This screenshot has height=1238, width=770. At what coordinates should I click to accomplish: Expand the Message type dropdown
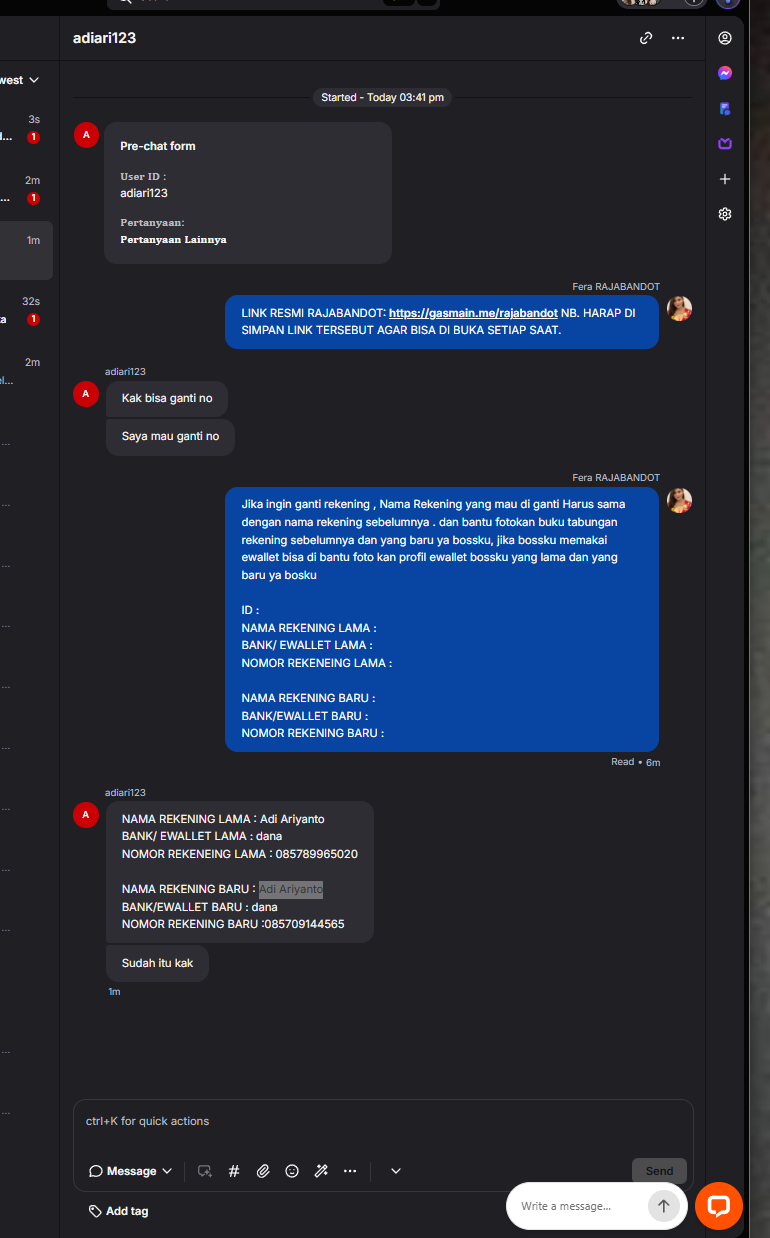pyautogui.click(x=131, y=1171)
